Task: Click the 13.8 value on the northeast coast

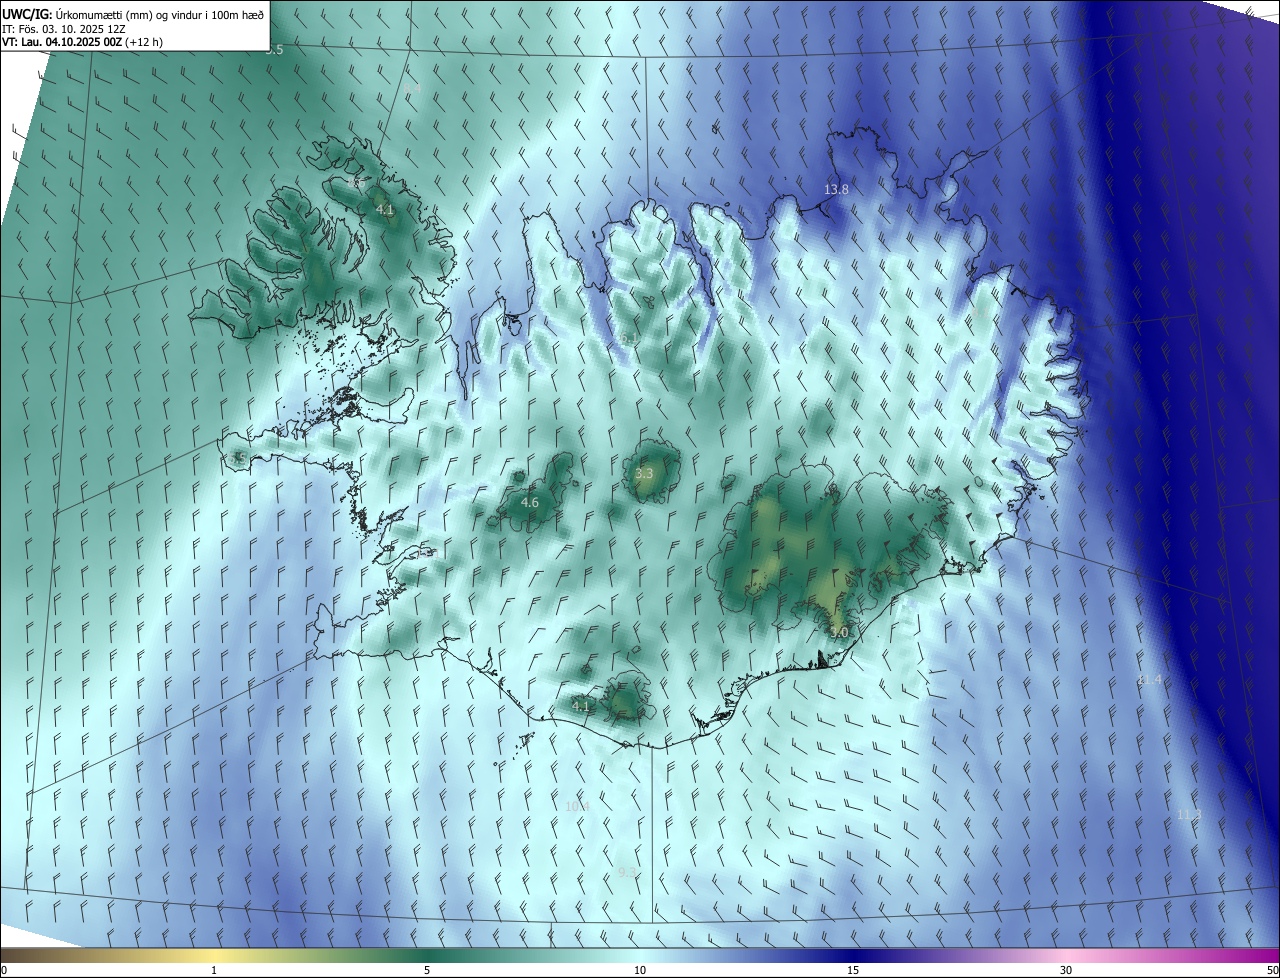Action: tap(836, 189)
